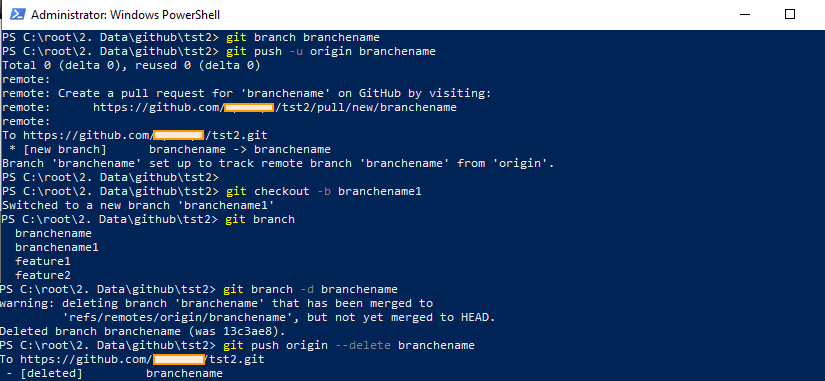Click the PowerShell icon in the title bar
This screenshot has width=825, height=381.
pyautogui.click(x=17, y=14)
